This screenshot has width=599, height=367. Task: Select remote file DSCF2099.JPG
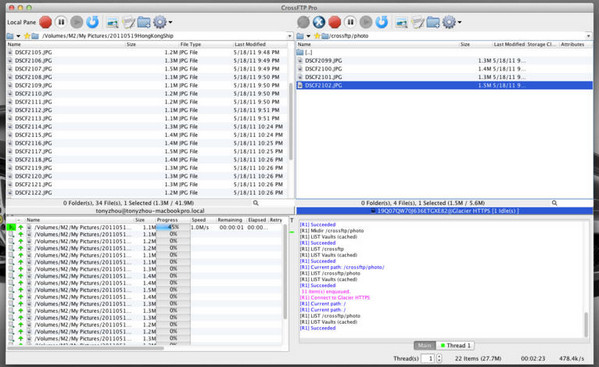tap(444, 60)
